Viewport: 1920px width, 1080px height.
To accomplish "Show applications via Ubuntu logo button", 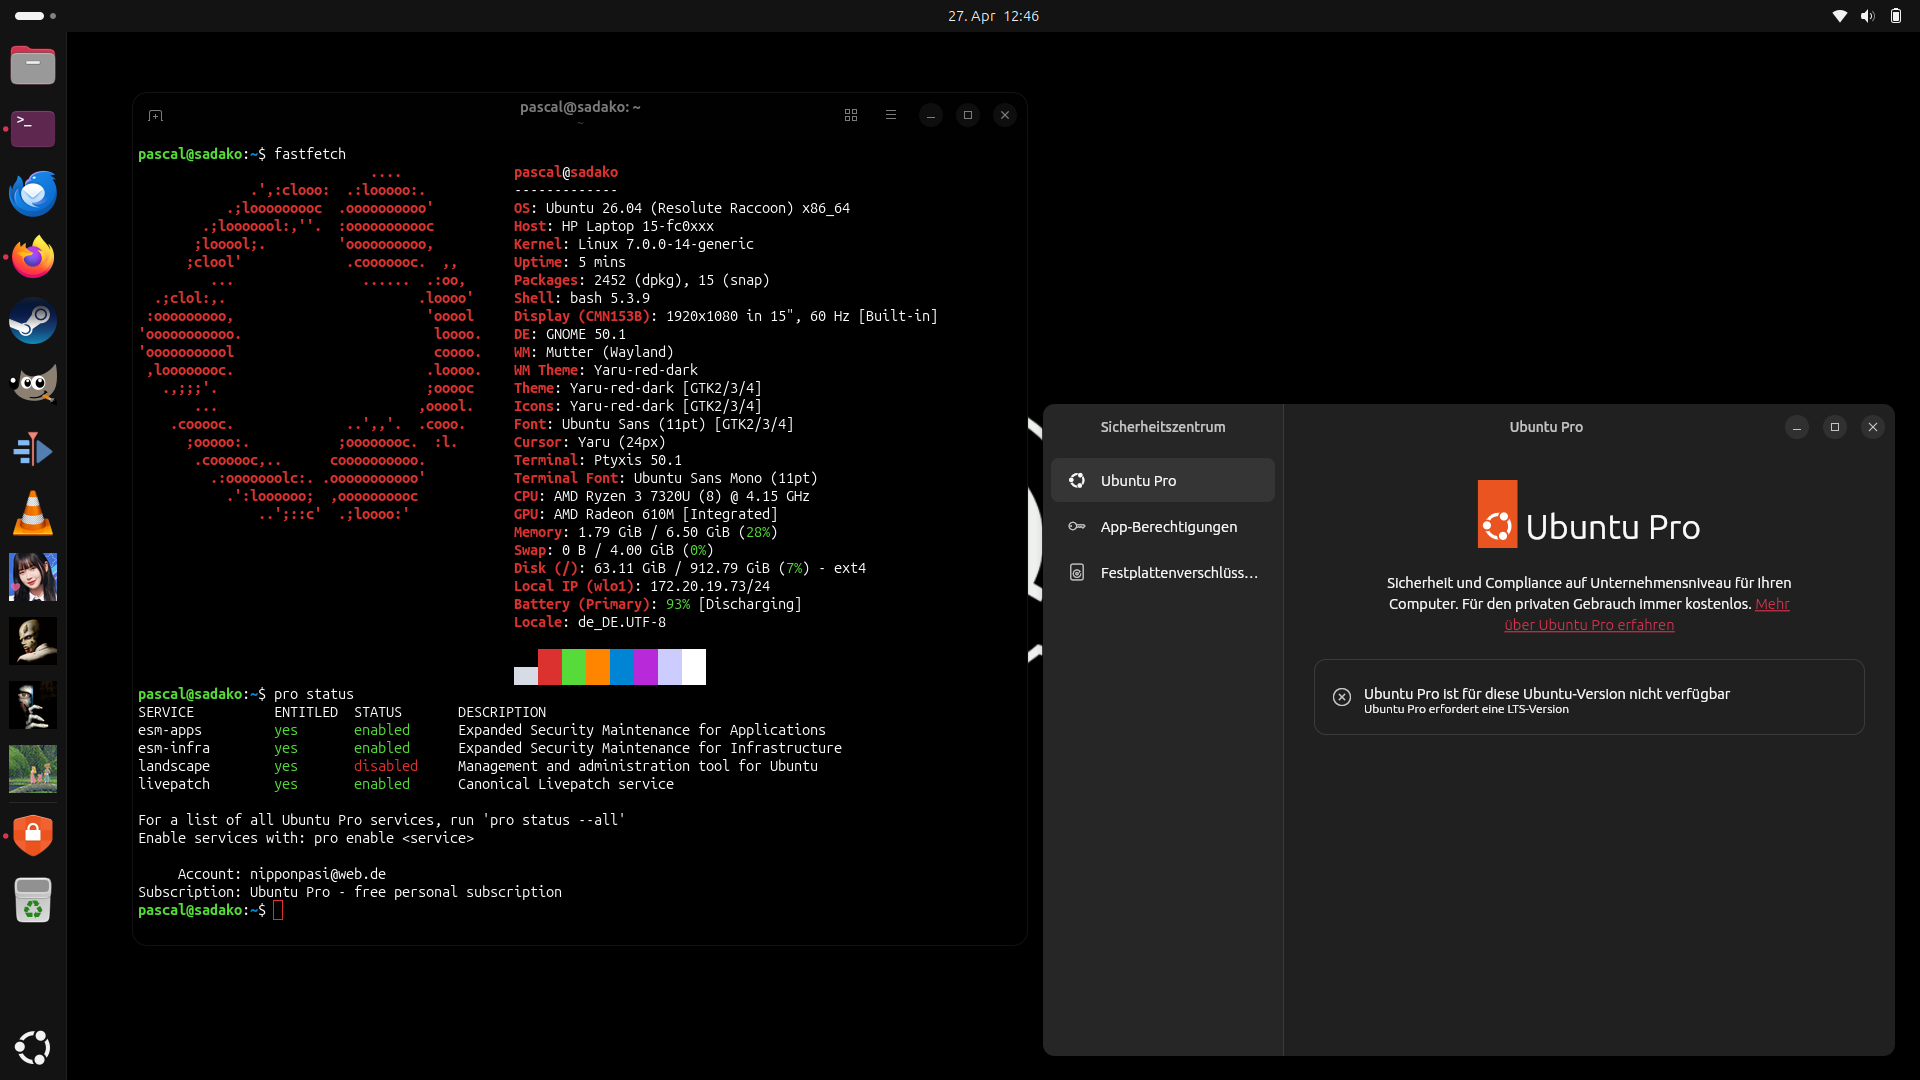I will click(x=33, y=1047).
